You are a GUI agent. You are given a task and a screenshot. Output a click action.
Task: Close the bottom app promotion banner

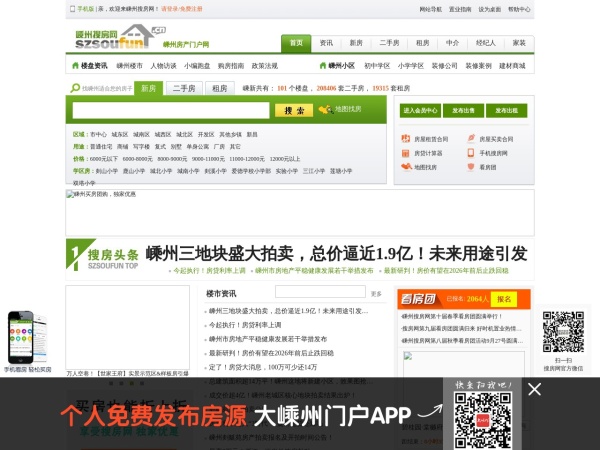[534, 389]
